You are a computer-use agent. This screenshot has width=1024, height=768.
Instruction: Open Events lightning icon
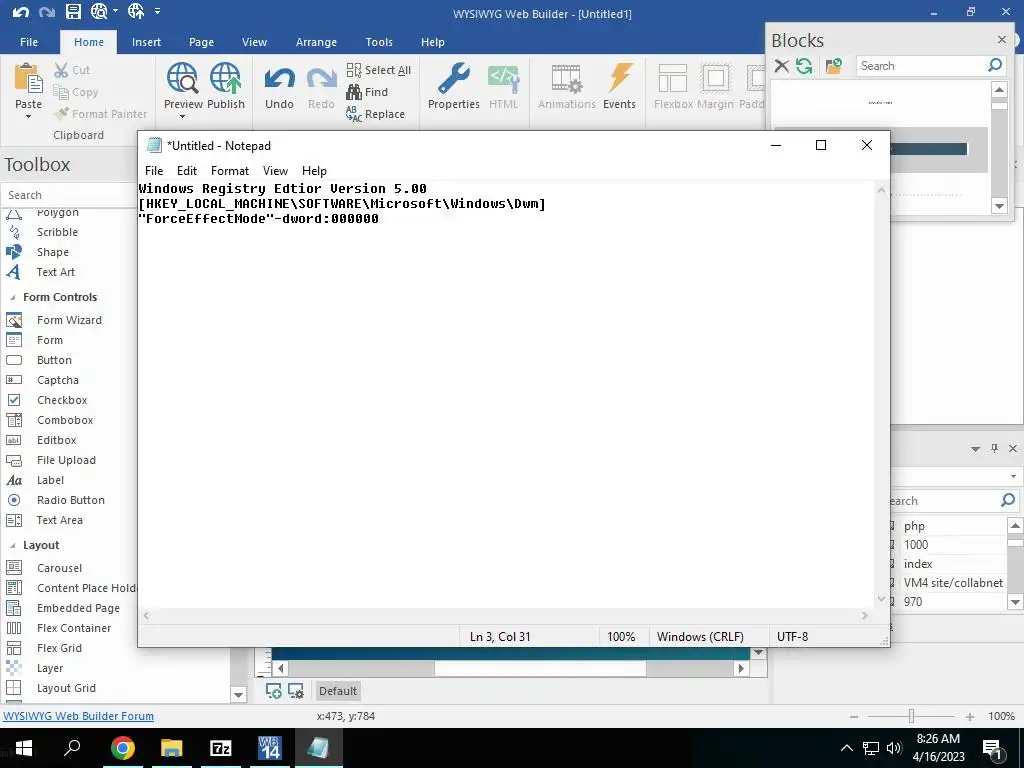tap(619, 78)
